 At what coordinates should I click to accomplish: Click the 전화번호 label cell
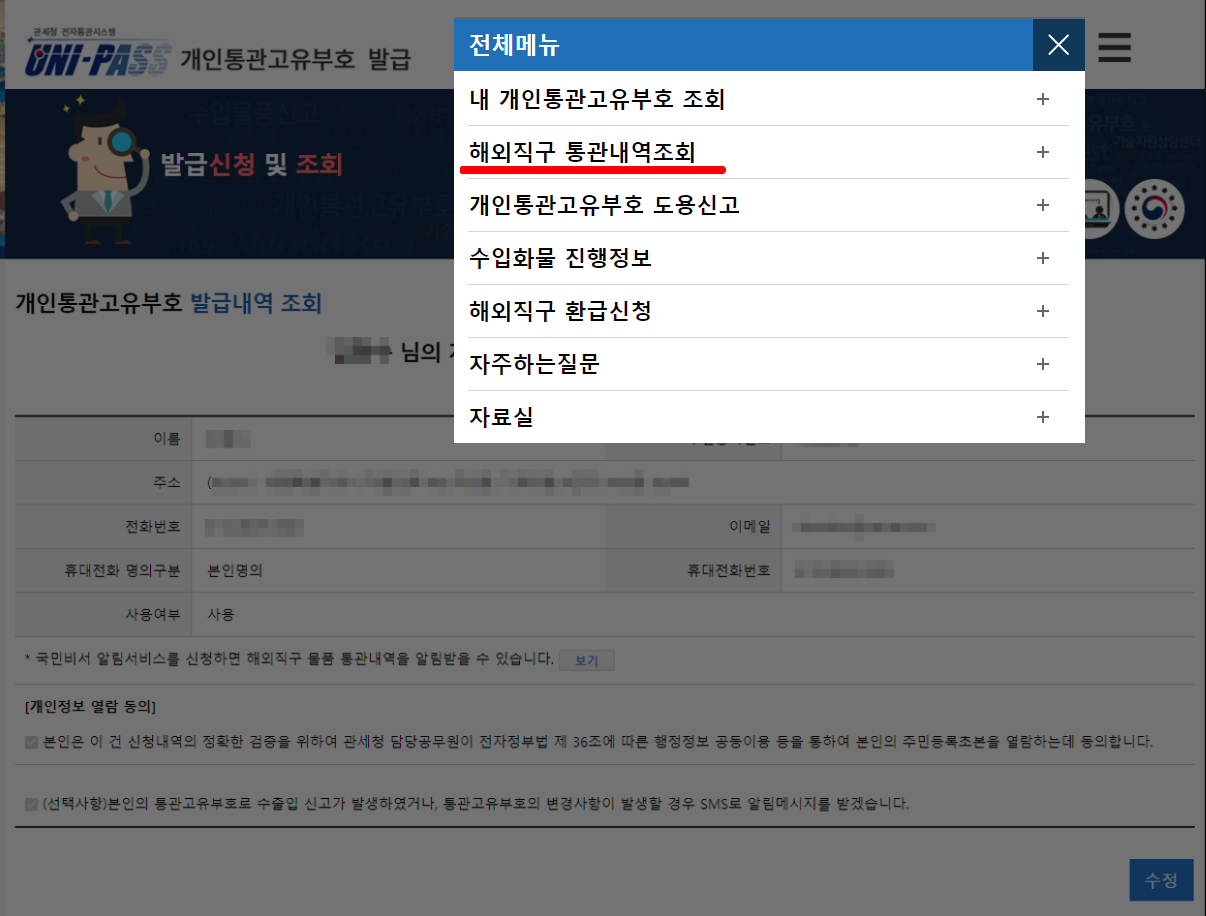click(103, 527)
